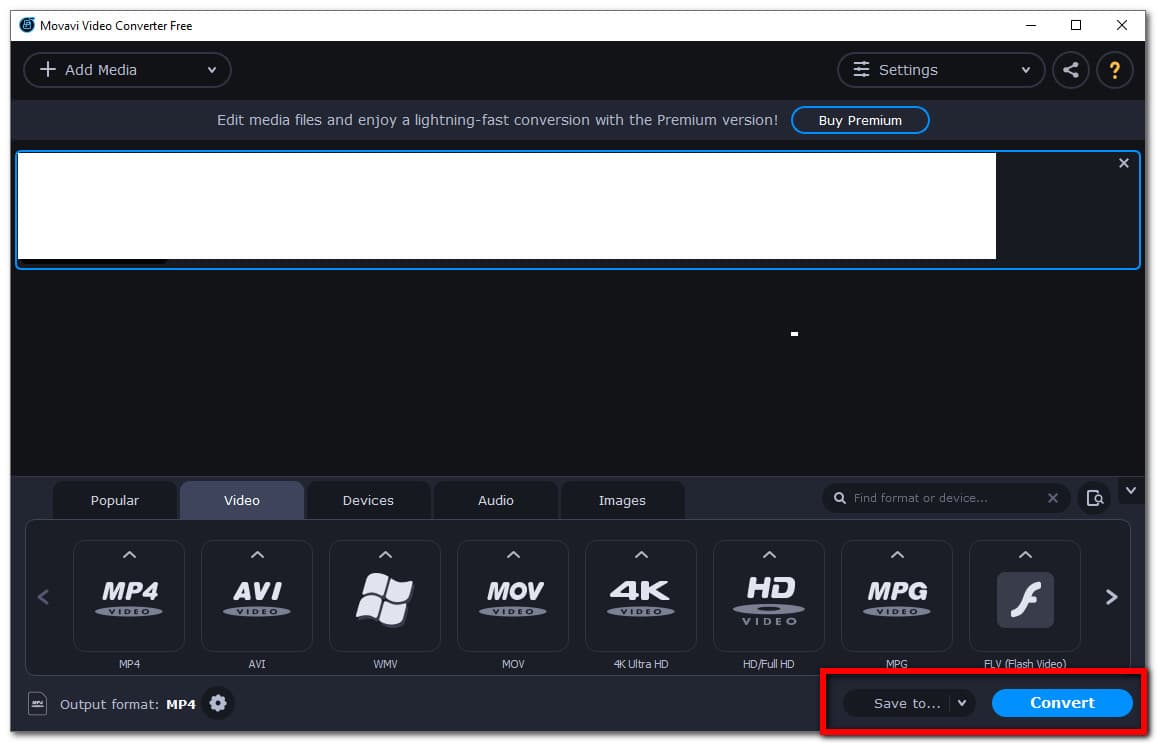
Task: Clear the format search with the X
Action: 1053,499
